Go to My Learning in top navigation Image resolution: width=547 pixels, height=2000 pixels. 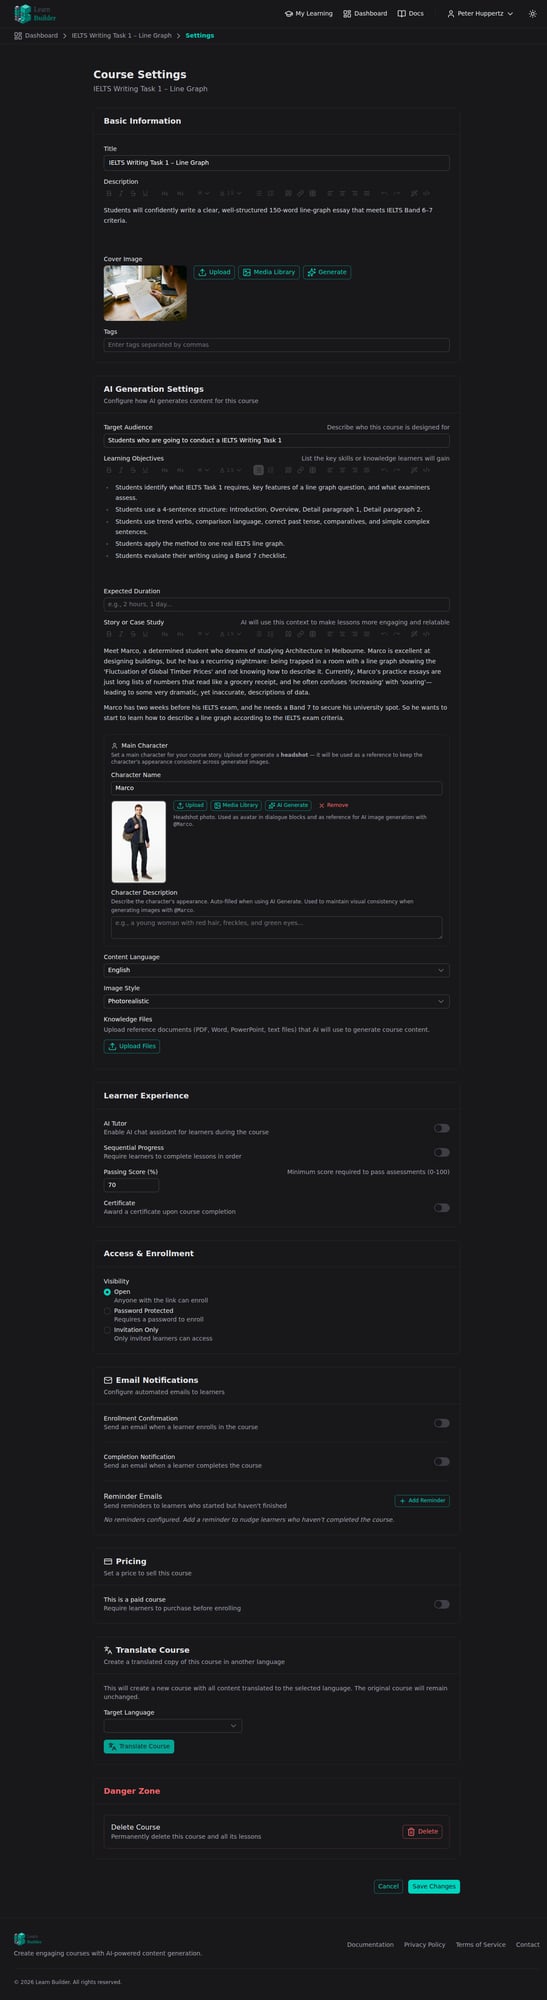tap(309, 14)
